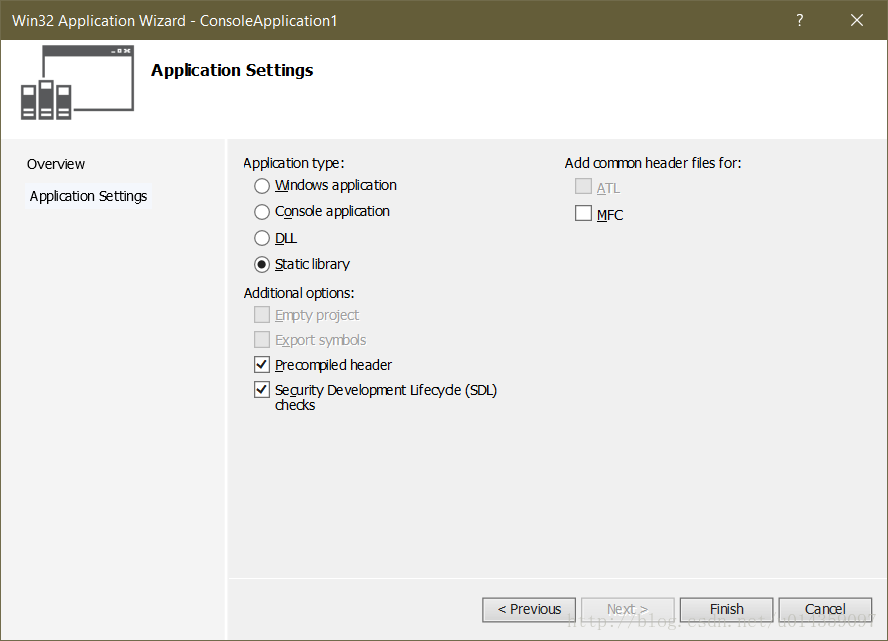
Task: Go back with the Previous button
Action: point(529,609)
